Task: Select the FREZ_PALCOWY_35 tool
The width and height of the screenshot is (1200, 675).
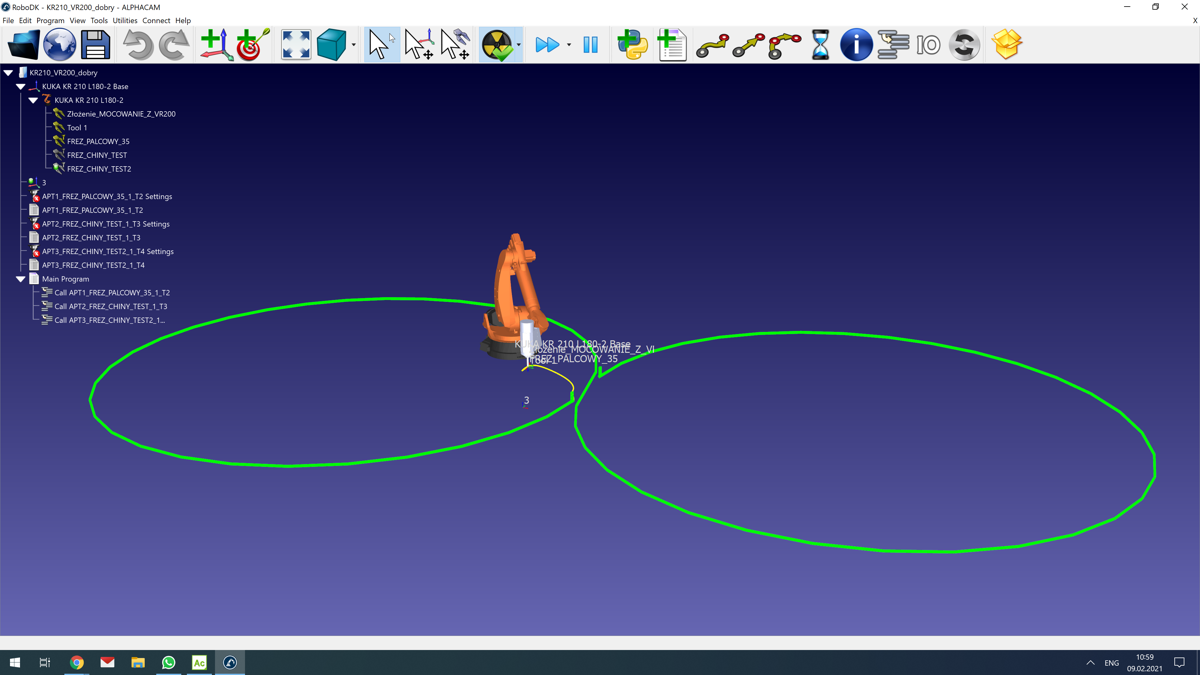Action: point(98,142)
